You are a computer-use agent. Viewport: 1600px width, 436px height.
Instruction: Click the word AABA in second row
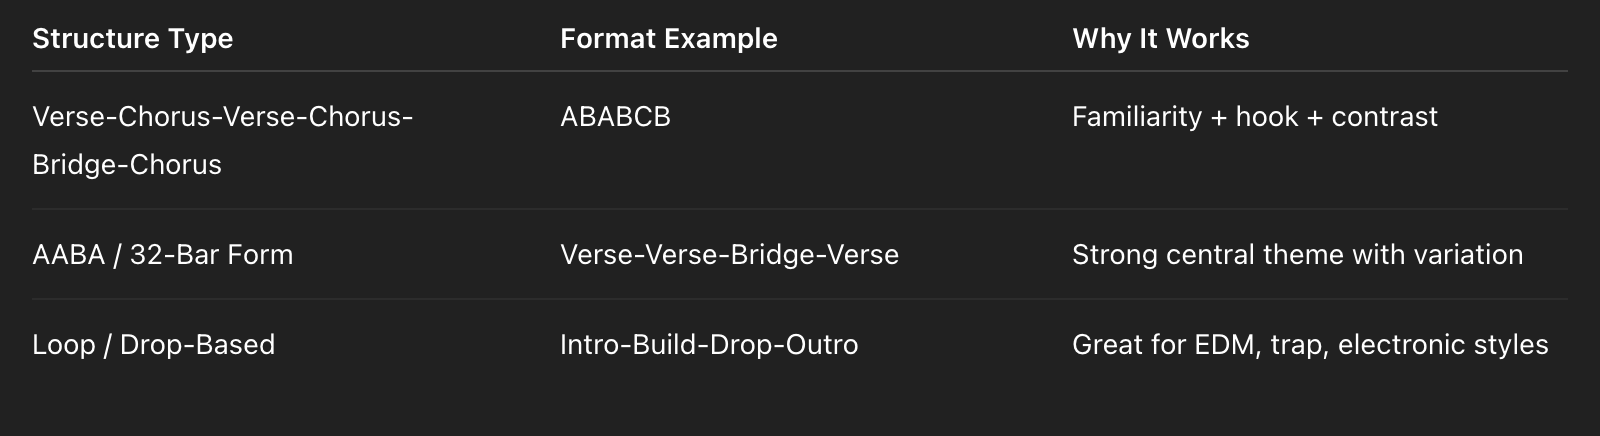[68, 255]
